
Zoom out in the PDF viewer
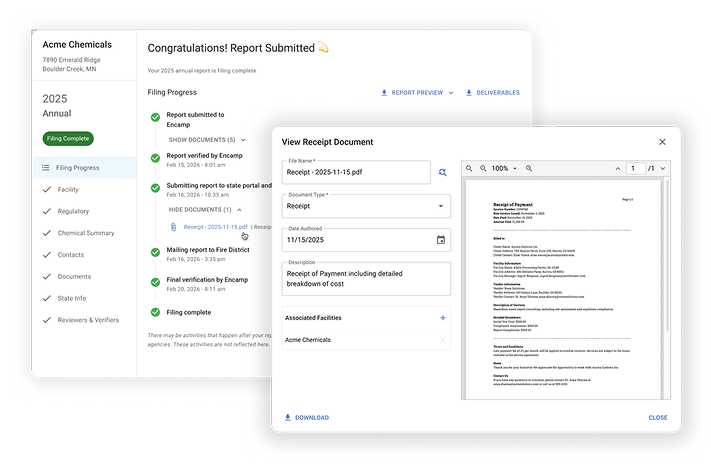tap(483, 169)
